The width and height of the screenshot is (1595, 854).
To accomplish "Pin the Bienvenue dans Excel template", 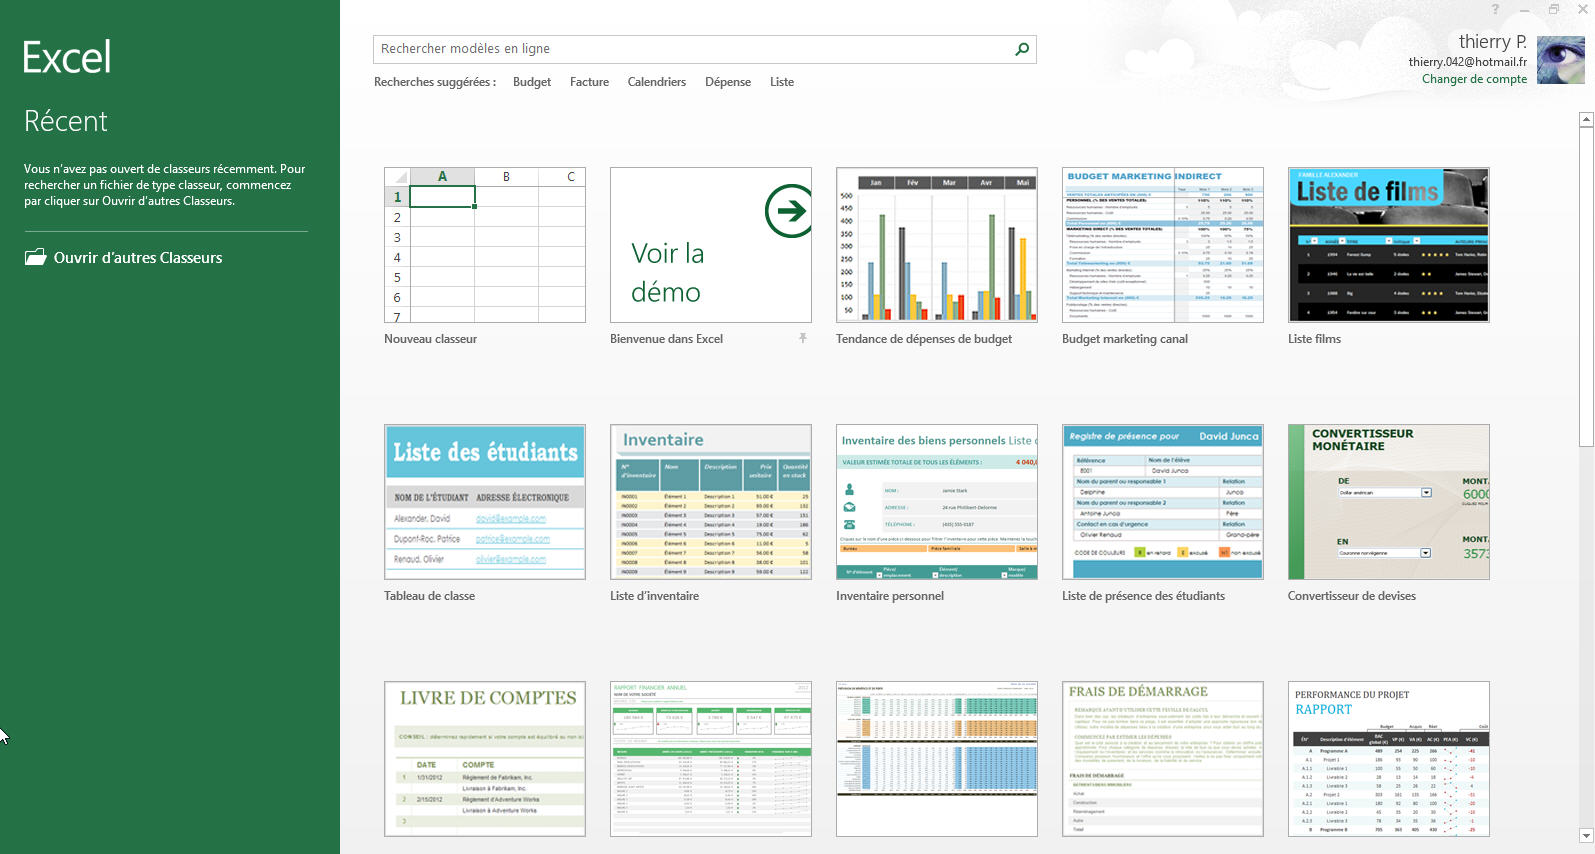I will (x=802, y=339).
